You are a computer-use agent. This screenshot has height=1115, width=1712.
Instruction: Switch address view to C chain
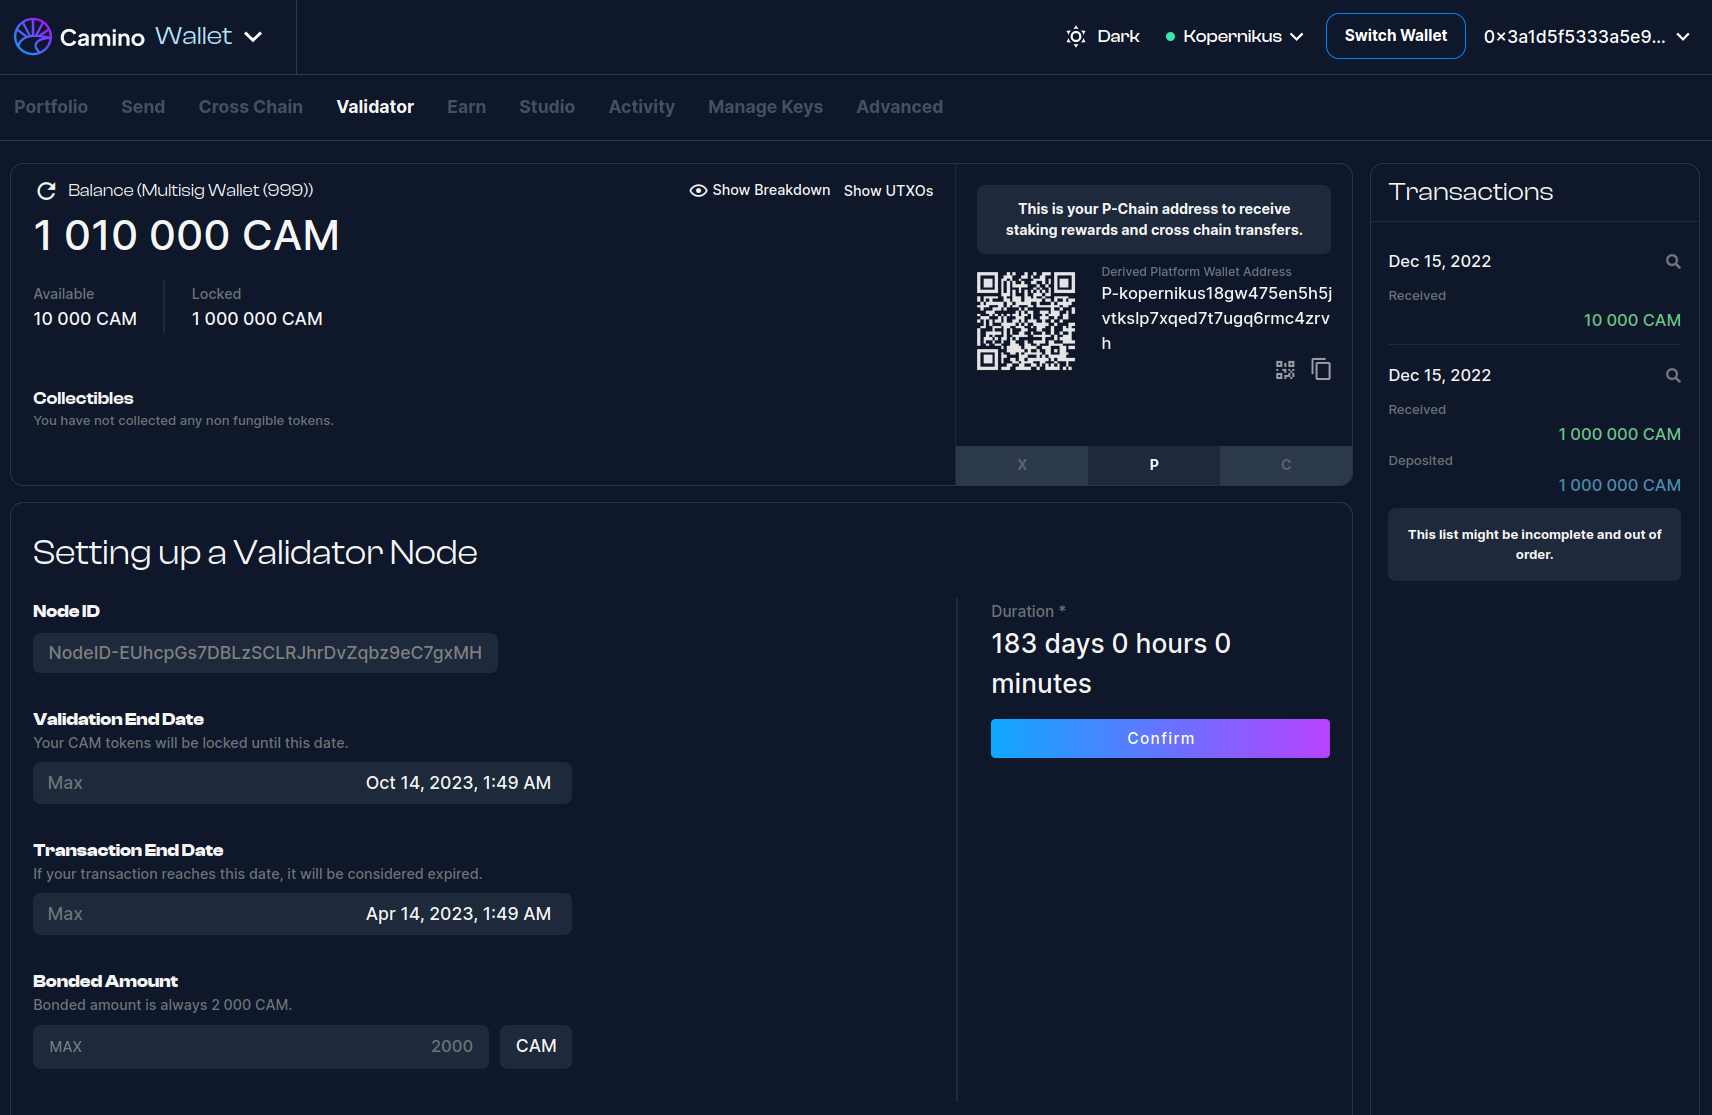[1285, 465]
